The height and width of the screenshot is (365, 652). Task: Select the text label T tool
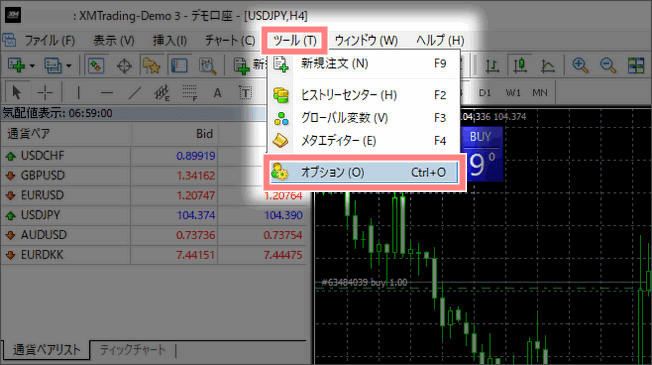[245, 93]
